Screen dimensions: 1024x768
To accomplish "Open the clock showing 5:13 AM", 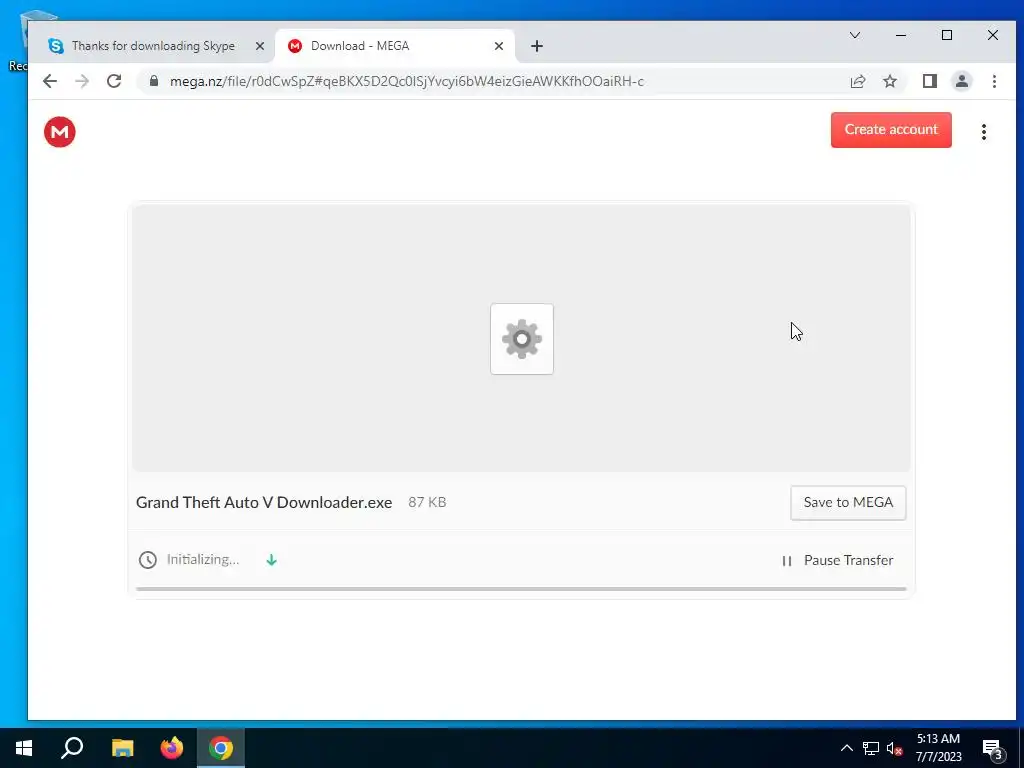I will coord(938,748).
